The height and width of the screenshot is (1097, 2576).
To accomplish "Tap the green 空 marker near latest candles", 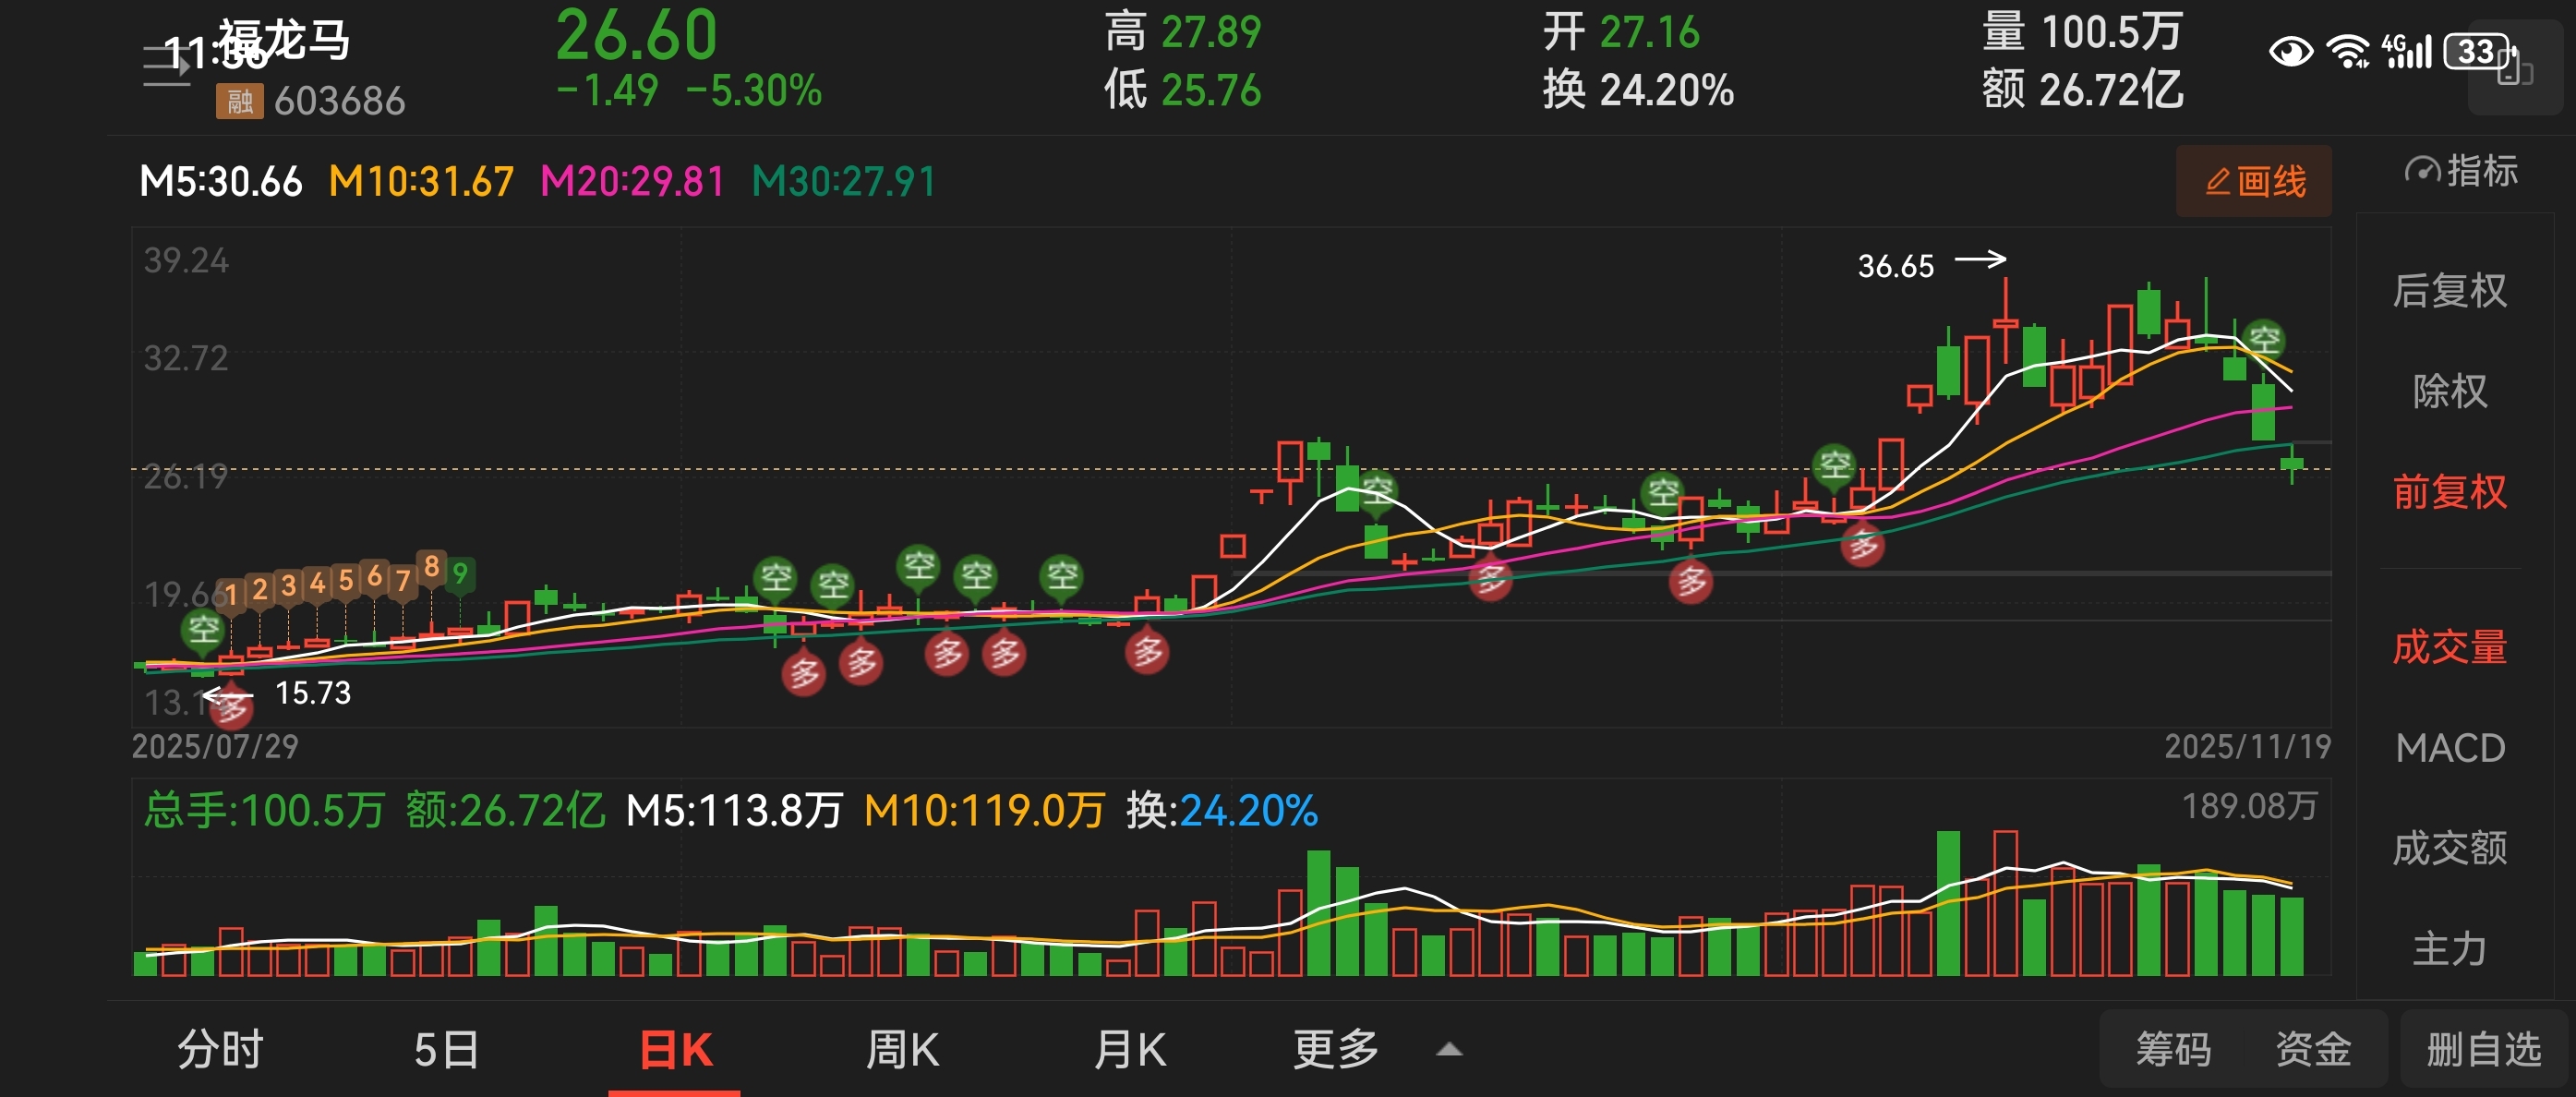I will point(2264,340).
